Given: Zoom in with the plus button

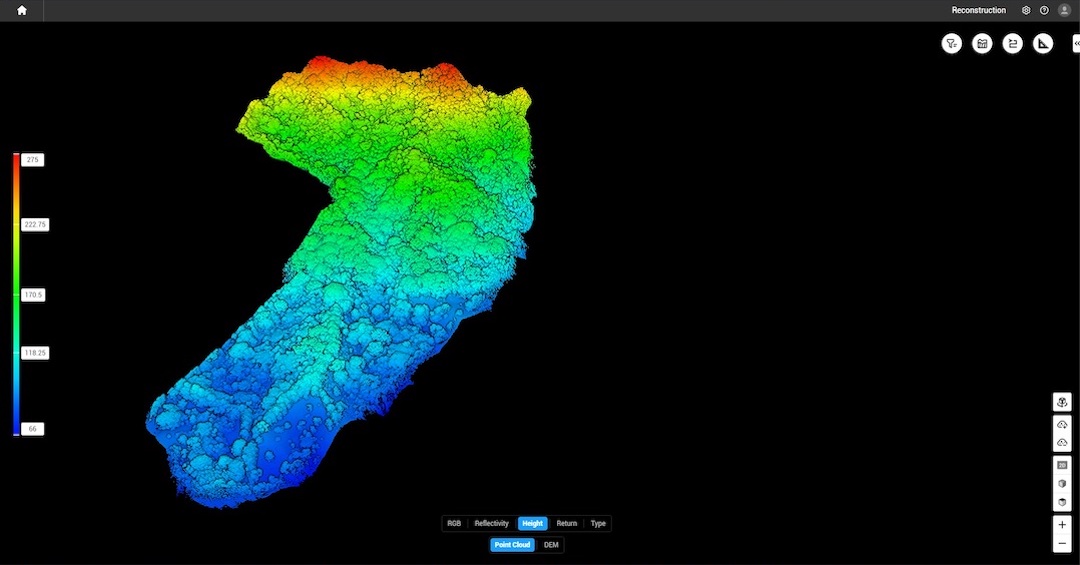Looking at the screenshot, I should (x=1062, y=525).
